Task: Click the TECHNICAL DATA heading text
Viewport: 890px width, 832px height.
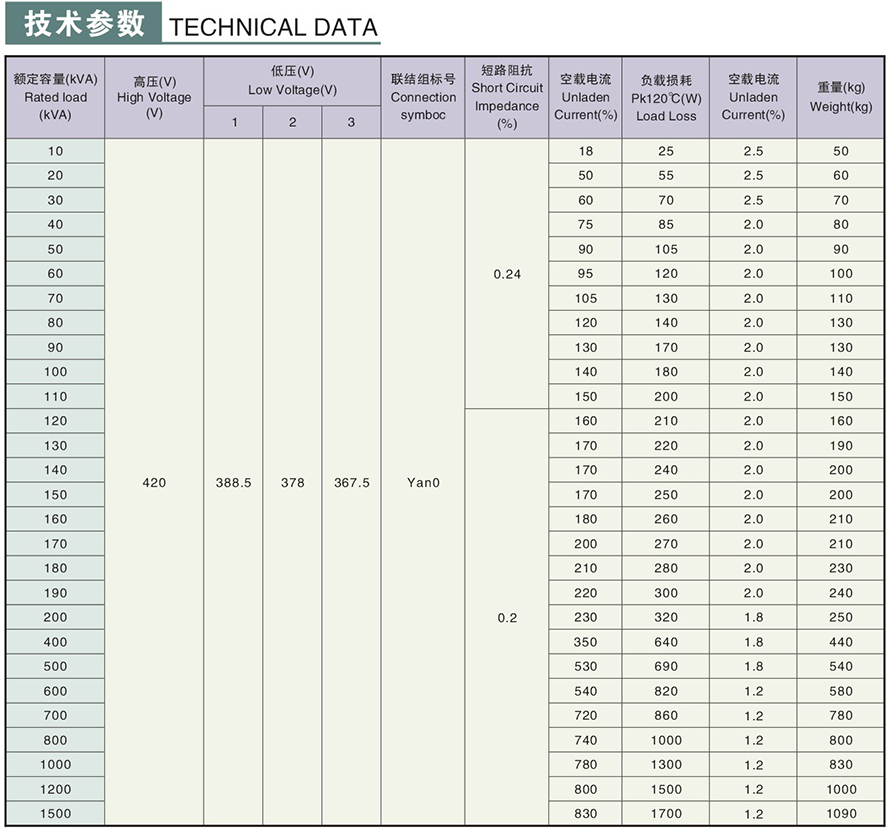Action: (273, 28)
